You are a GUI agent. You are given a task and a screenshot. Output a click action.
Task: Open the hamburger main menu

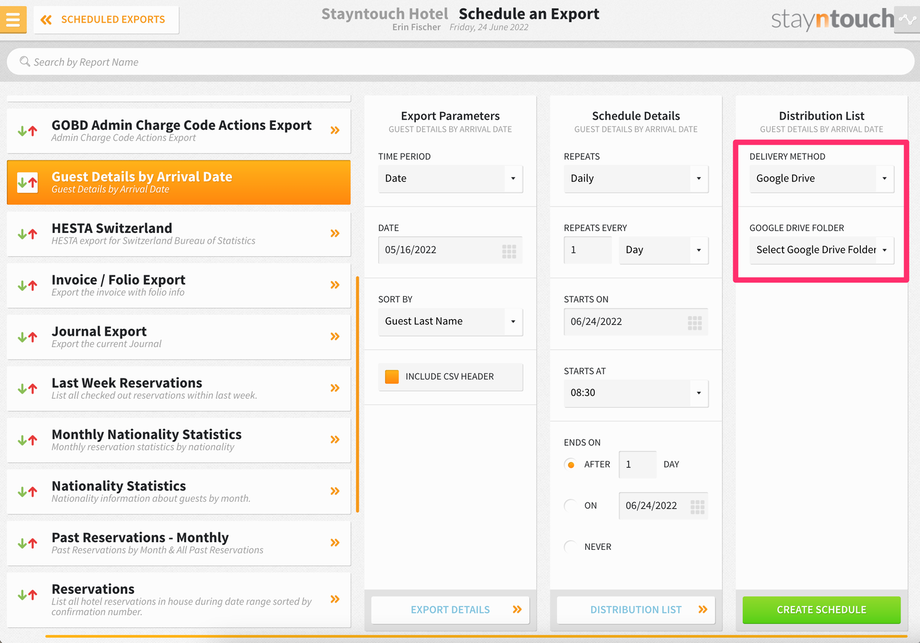[13, 19]
